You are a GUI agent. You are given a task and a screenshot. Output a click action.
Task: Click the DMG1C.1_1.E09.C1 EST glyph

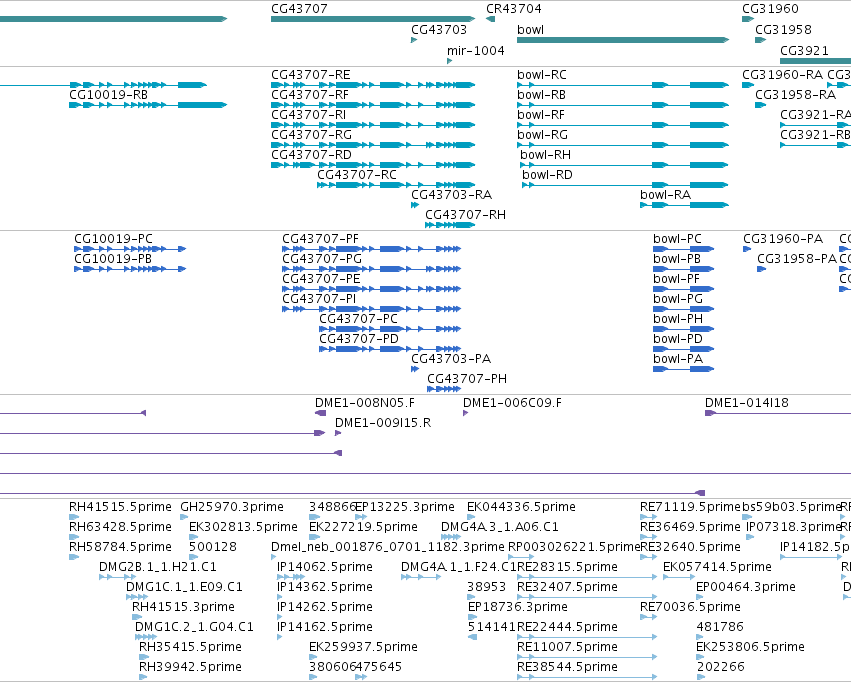pos(137,597)
